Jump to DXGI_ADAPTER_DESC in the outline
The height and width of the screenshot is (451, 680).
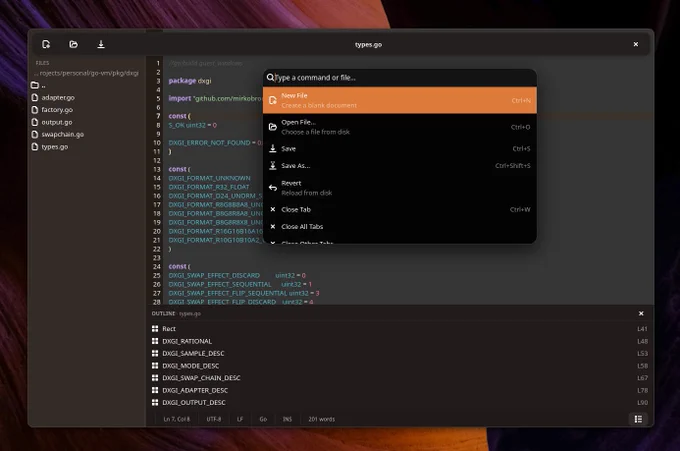pyautogui.click(x=399, y=390)
